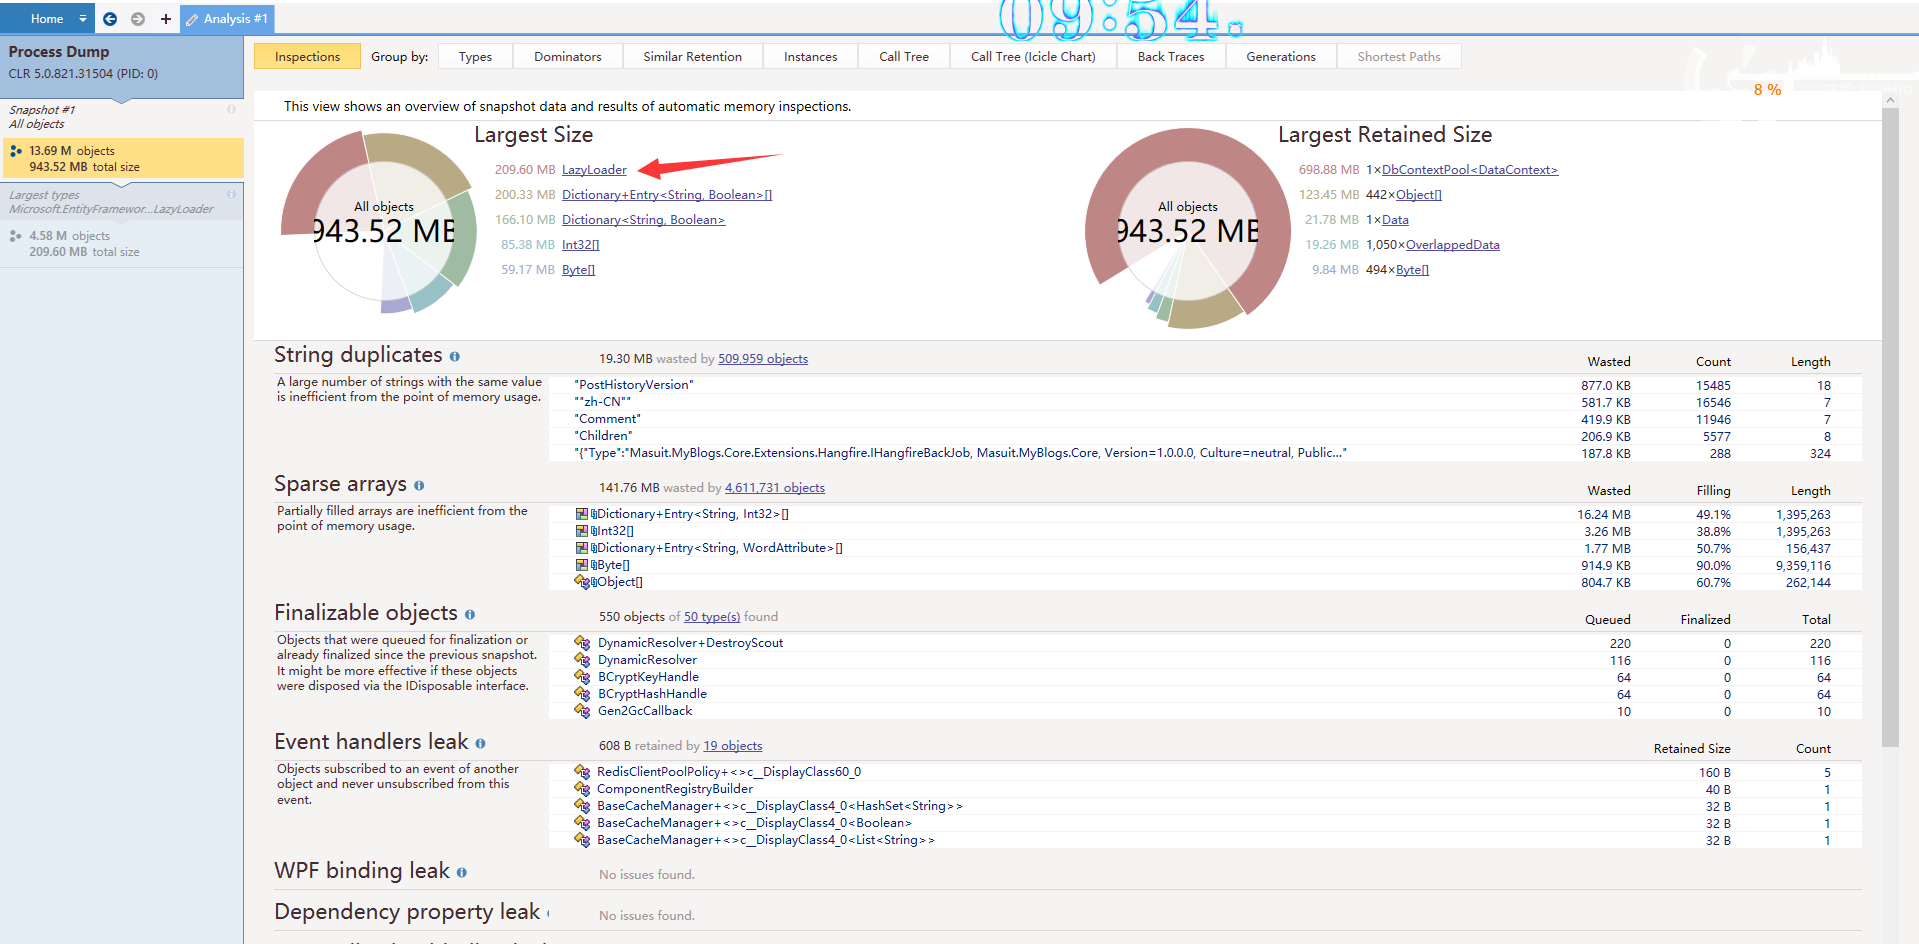Click the plus icon to add tab
The image size is (1919, 944).
166,19
